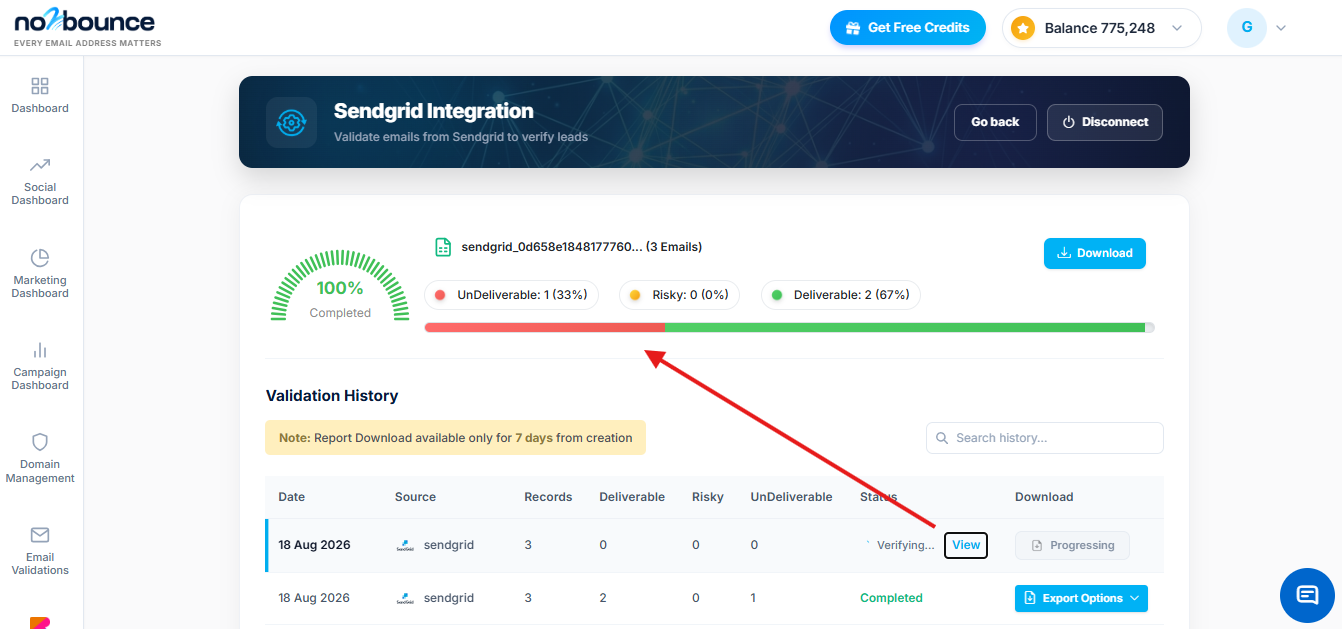Click Get Free Credits button
Image resolution: width=1342 pixels, height=629 pixels.
908,28
